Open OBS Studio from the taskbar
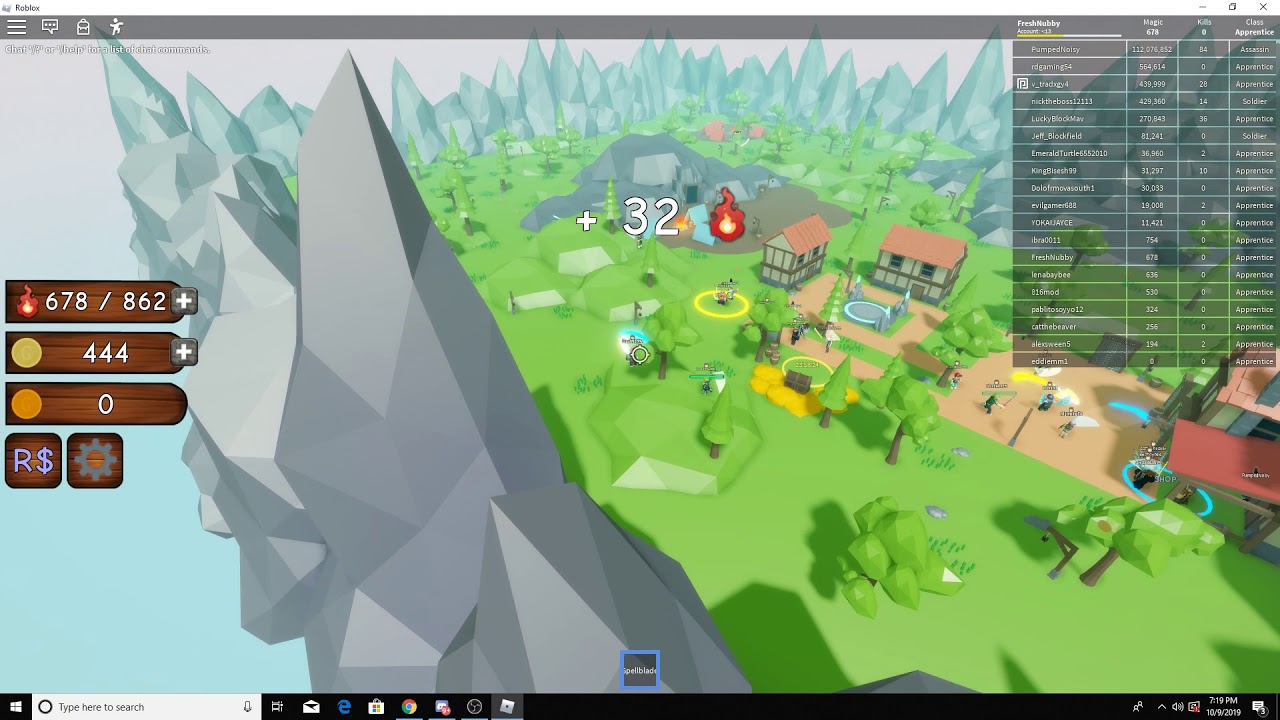1280x720 pixels. coord(474,707)
